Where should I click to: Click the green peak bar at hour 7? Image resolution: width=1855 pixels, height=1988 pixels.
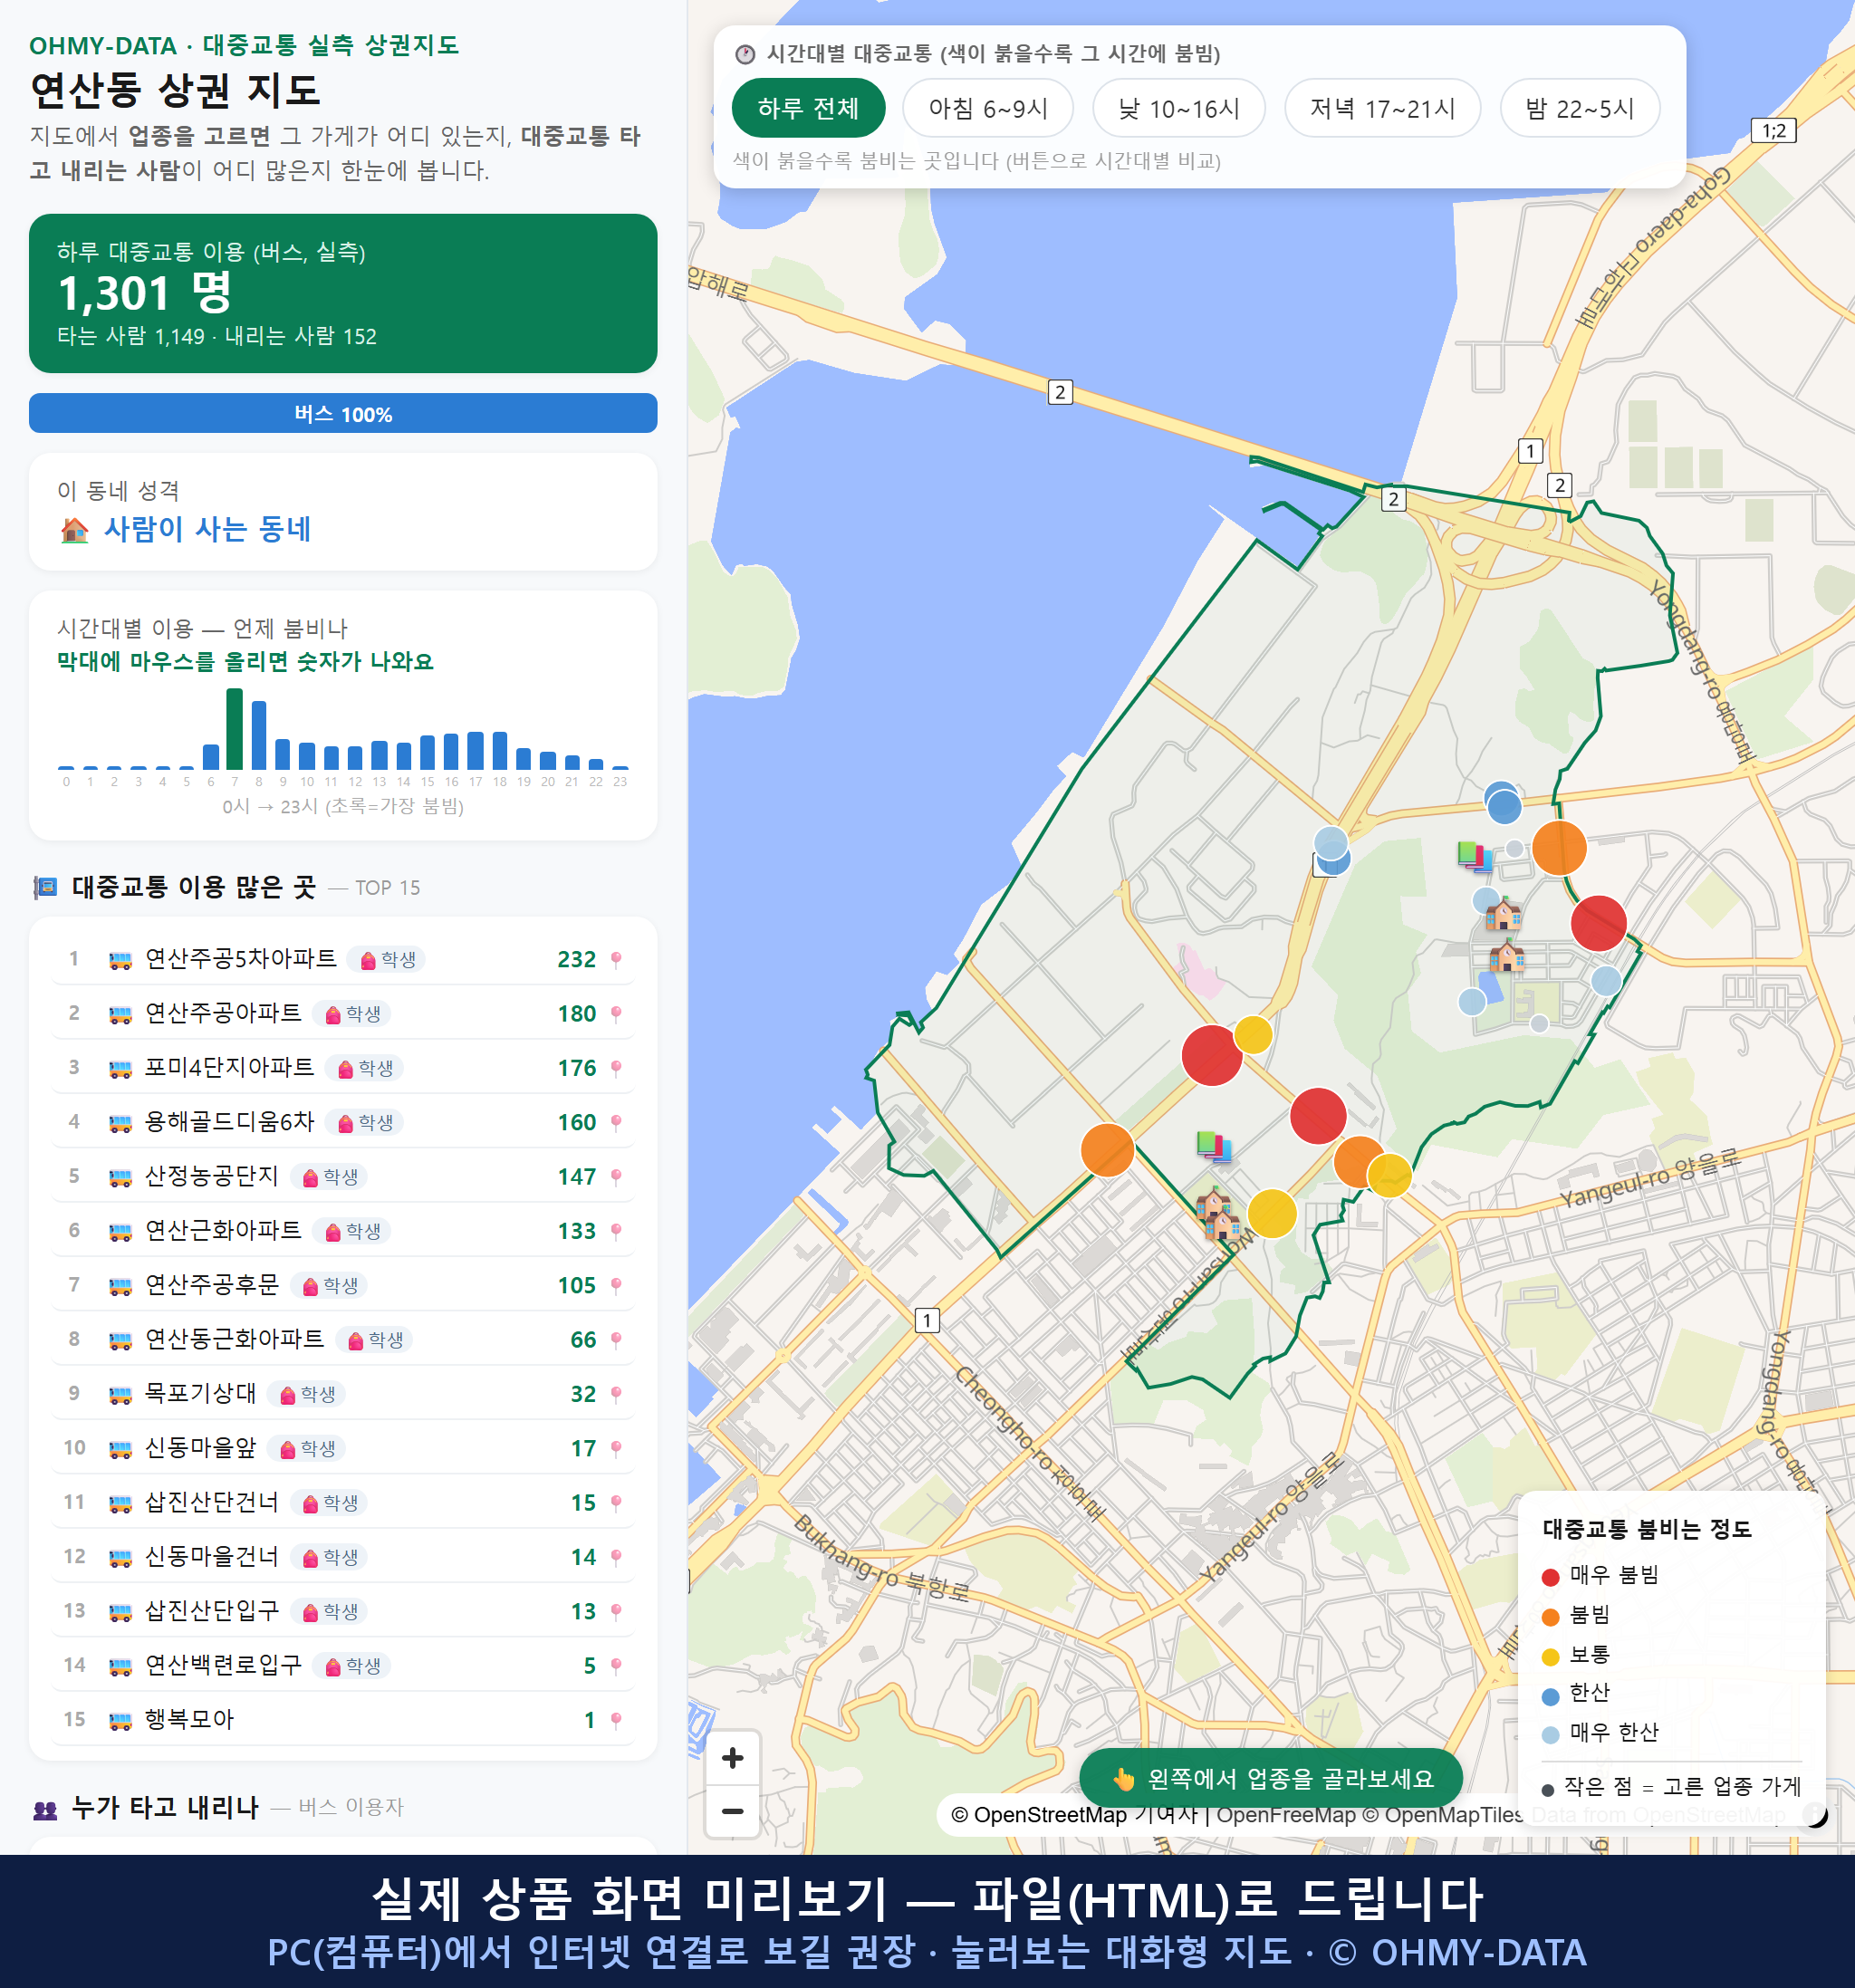pyautogui.click(x=235, y=729)
